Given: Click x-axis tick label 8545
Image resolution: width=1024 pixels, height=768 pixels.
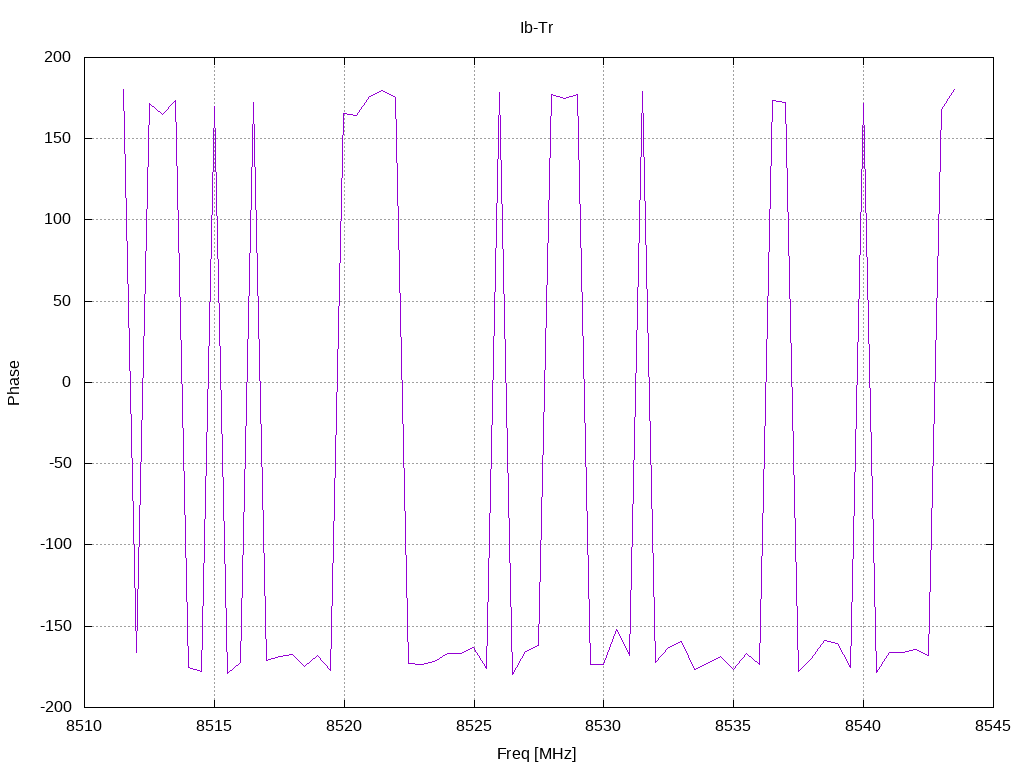Looking at the screenshot, I should click(x=993, y=726).
